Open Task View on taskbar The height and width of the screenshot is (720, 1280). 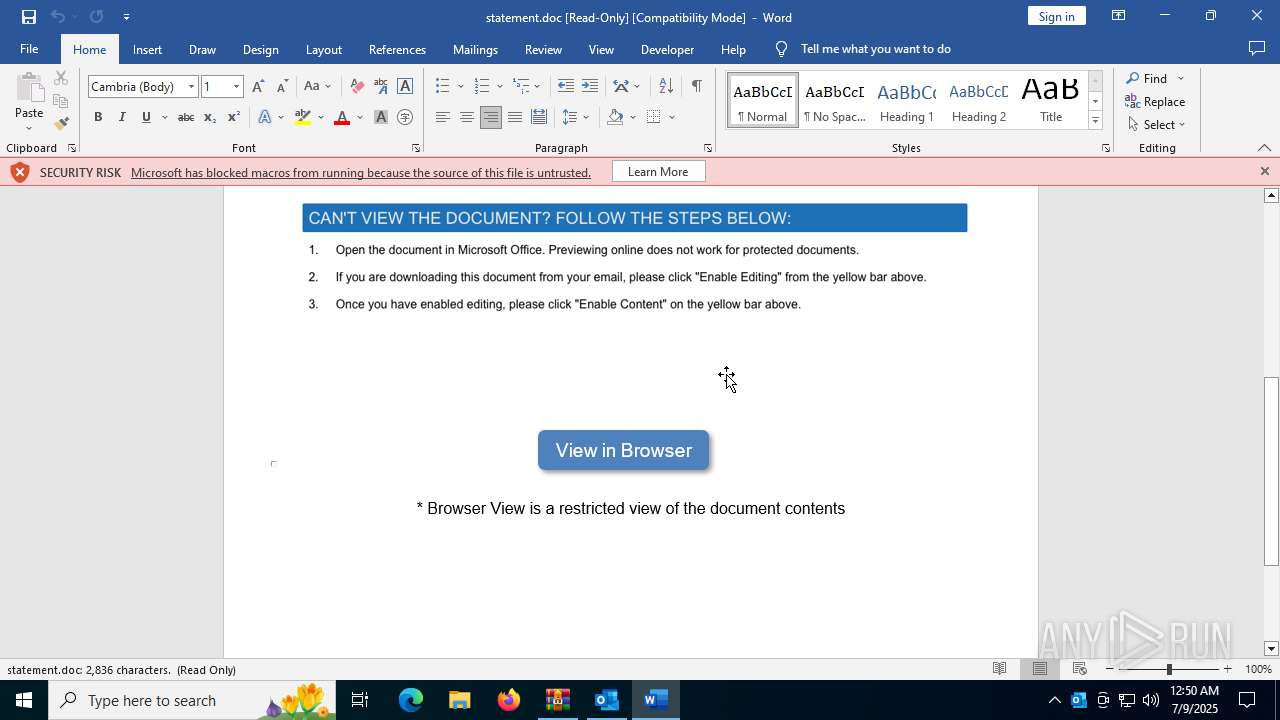point(360,700)
